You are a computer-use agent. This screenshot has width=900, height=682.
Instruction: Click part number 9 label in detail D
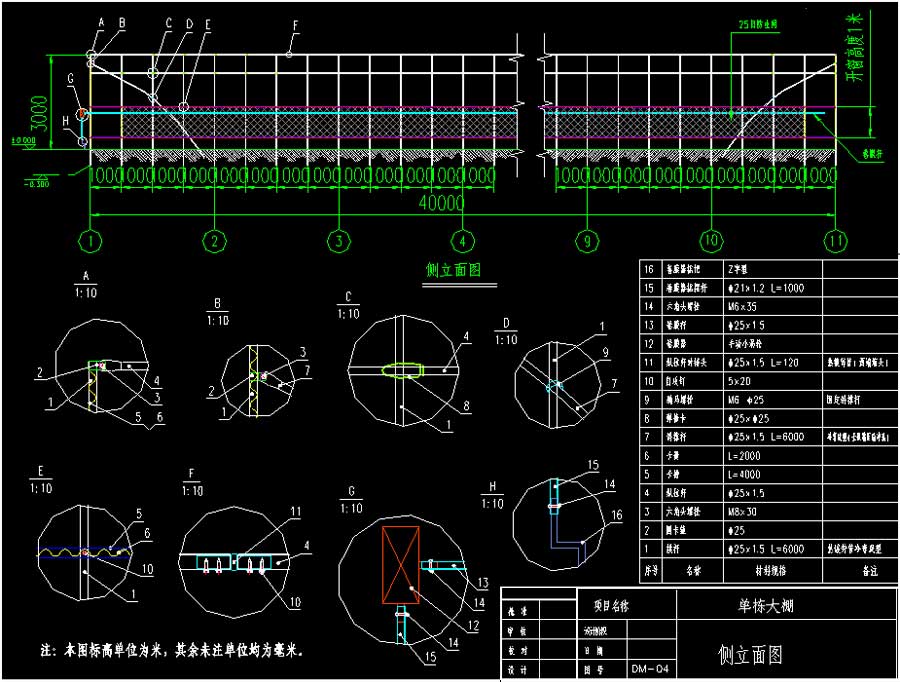(x=606, y=352)
